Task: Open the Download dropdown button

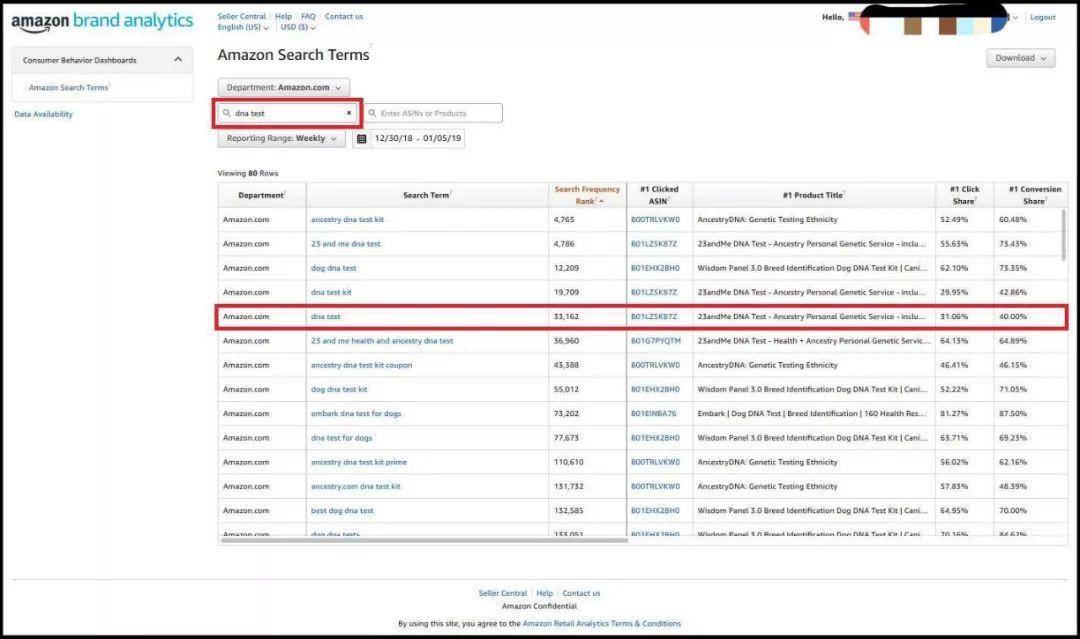Action: pyautogui.click(x=1020, y=58)
